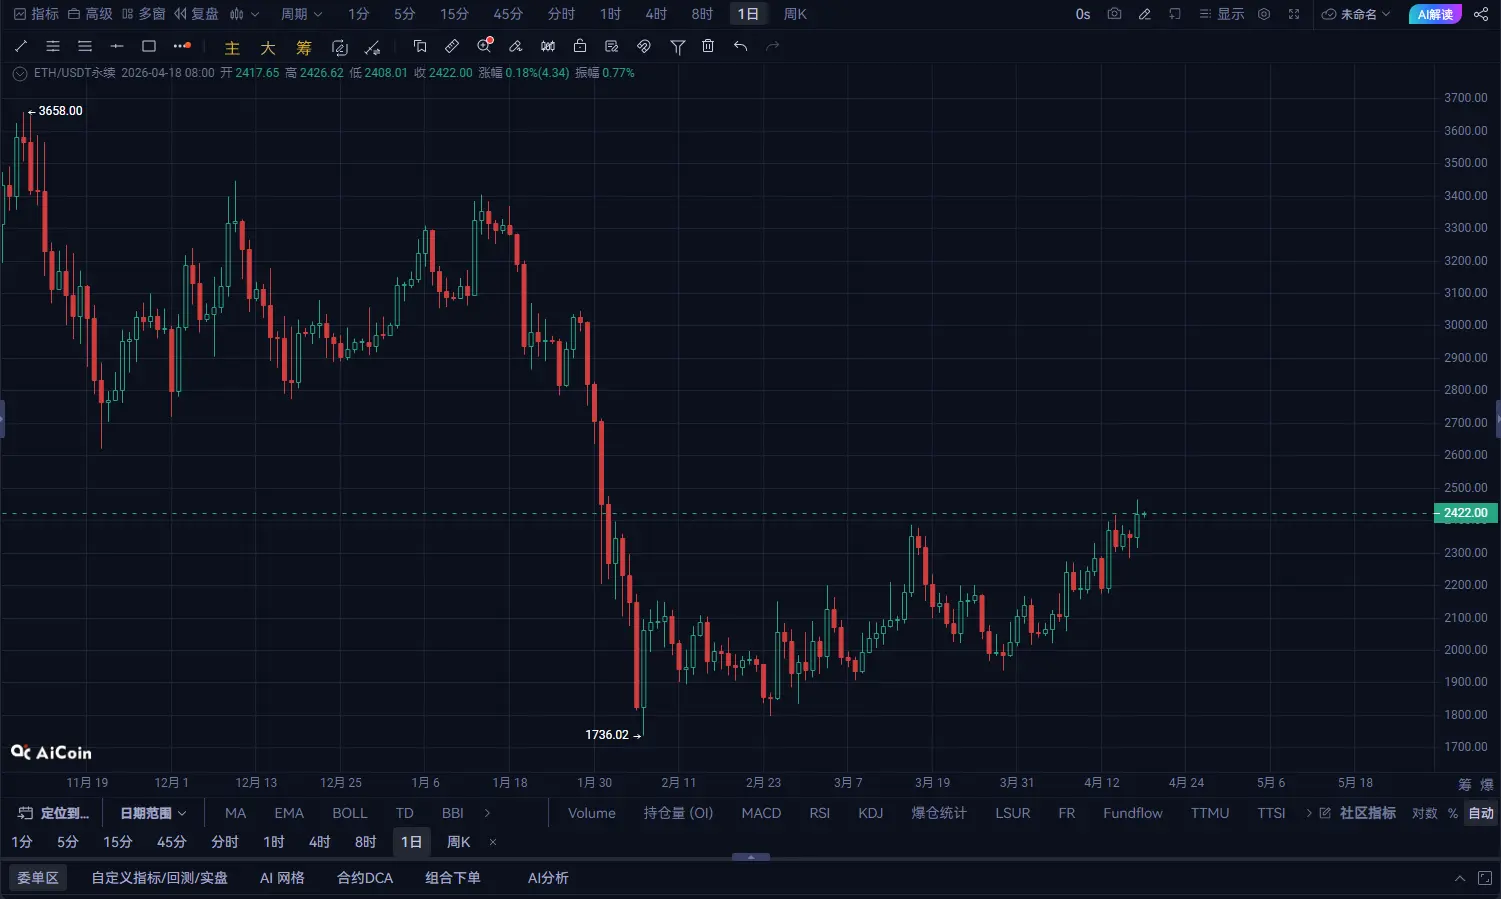This screenshot has height=899, width=1501.
Task: Delete drawings with the trash icon
Action: coord(708,46)
